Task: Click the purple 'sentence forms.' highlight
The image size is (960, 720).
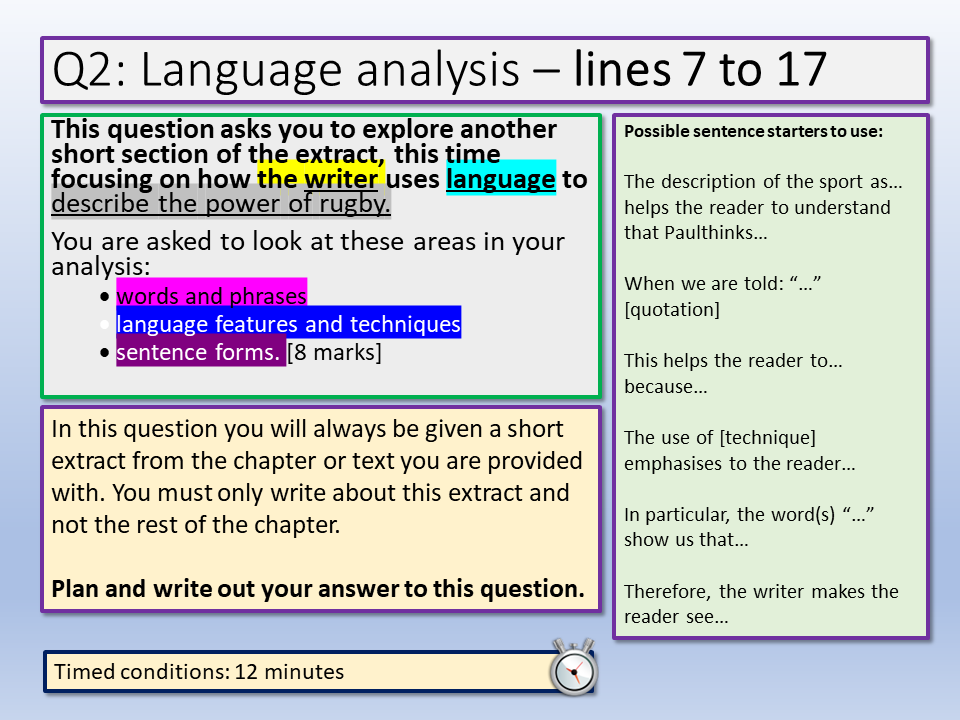Action: tap(199, 353)
